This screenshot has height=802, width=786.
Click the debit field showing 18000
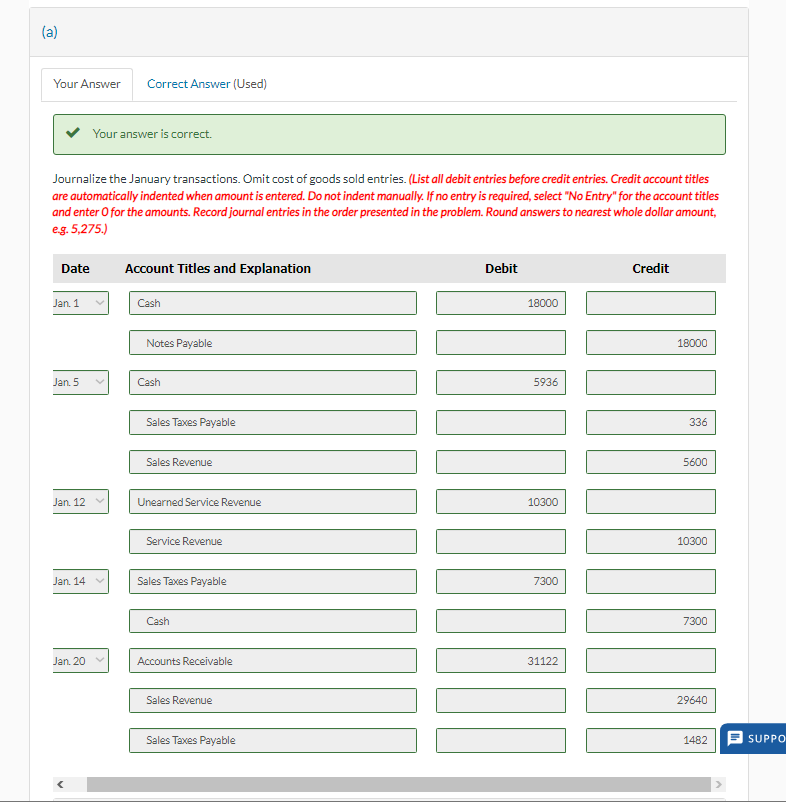501,303
